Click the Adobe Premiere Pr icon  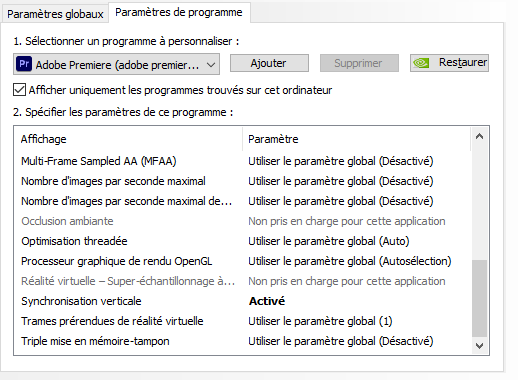24,63
